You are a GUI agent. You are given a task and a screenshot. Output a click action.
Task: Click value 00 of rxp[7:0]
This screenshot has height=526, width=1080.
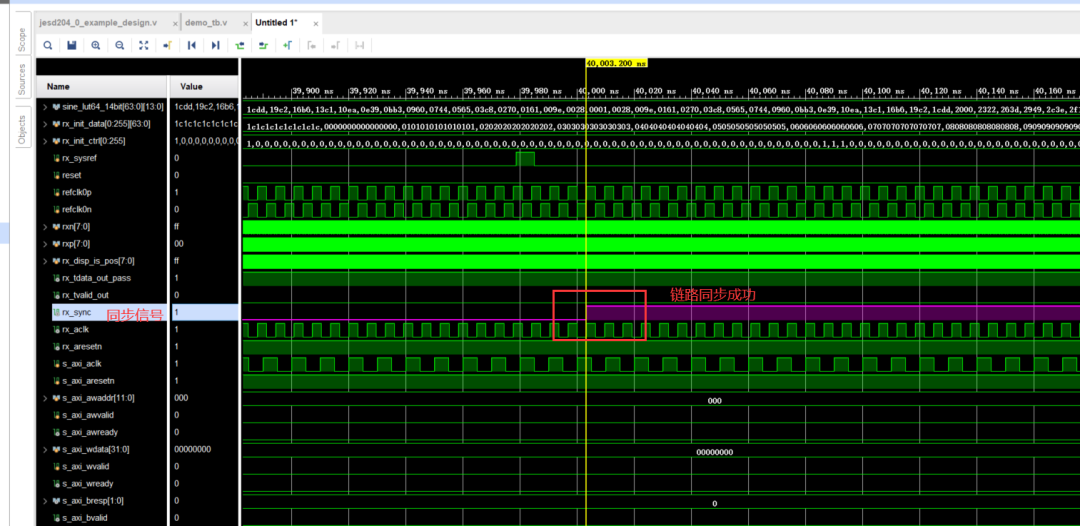(179, 244)
